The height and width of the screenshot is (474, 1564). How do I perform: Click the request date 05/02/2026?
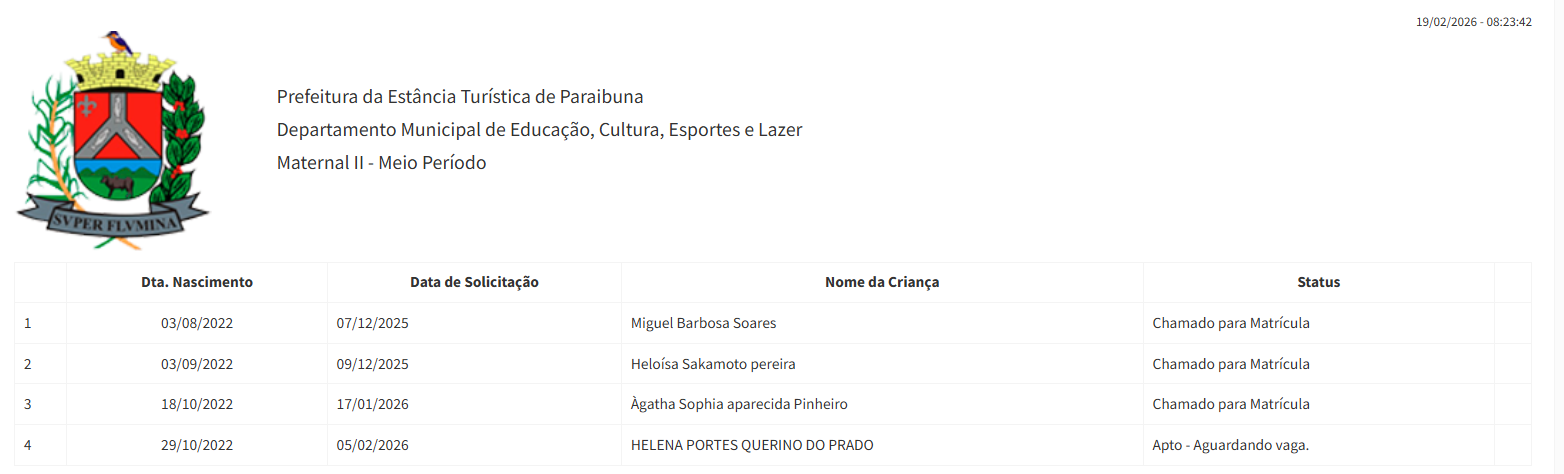373,445
